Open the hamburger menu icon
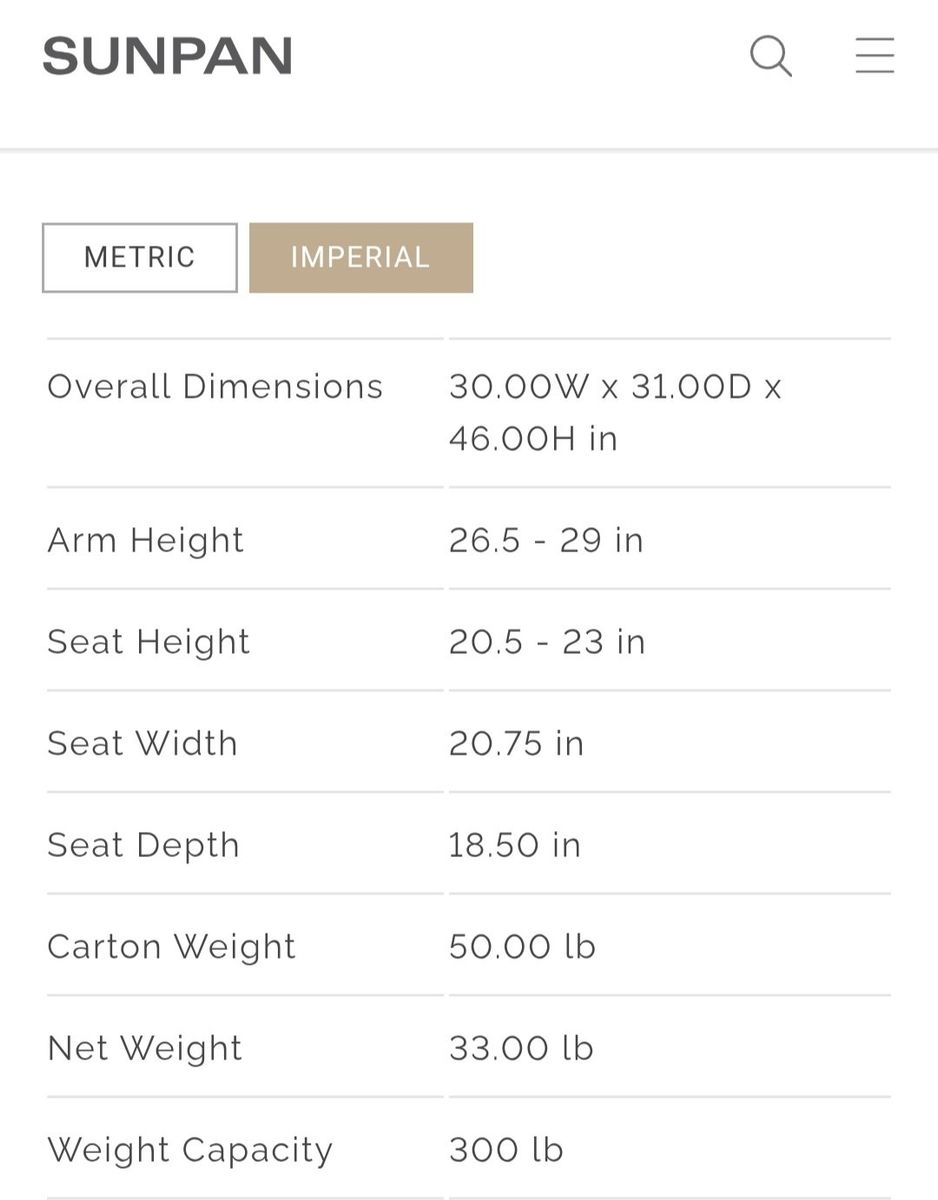The width and height of the screenshot is (938, 1200). tap(874, 56)
